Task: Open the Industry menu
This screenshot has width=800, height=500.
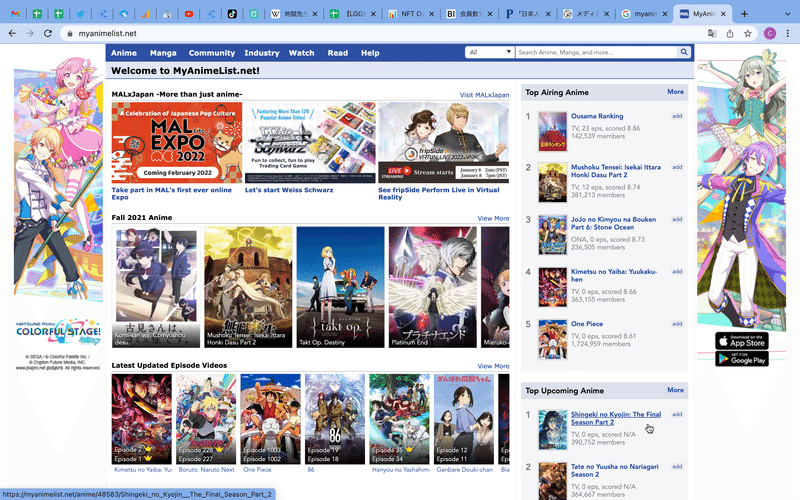Action: 262,53
